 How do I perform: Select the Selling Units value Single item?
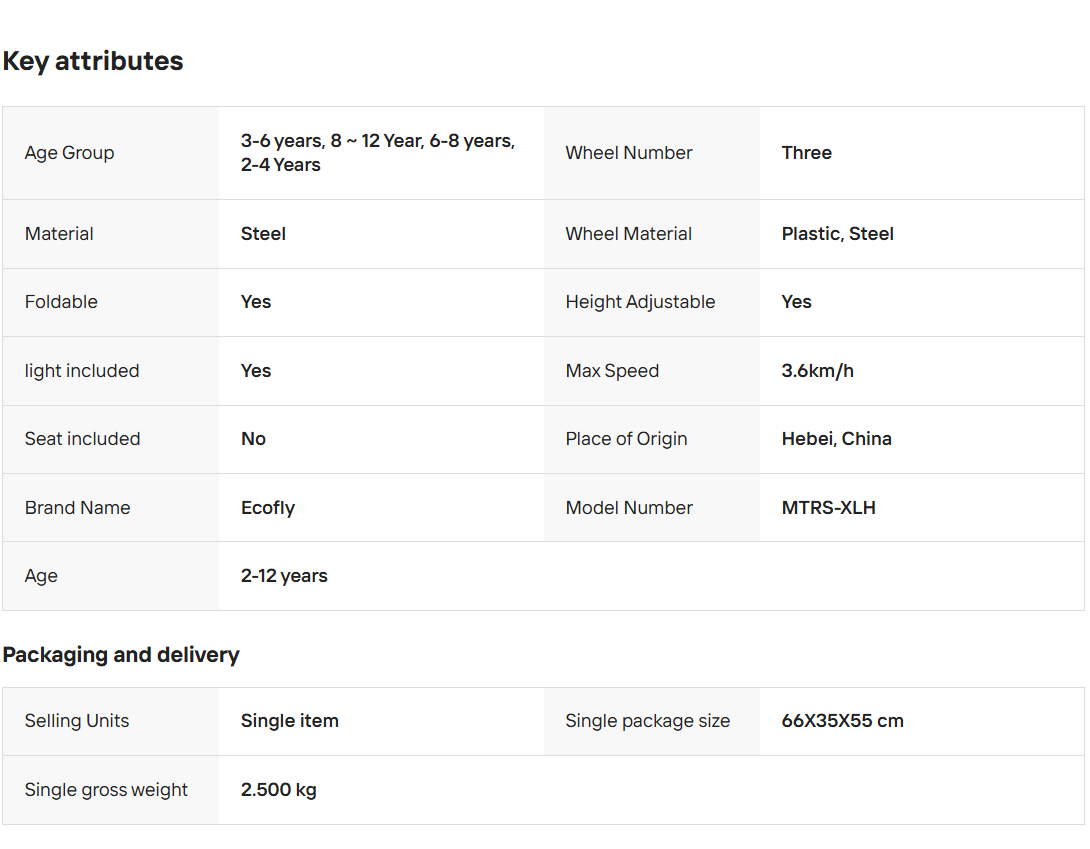tap(289, 721)
